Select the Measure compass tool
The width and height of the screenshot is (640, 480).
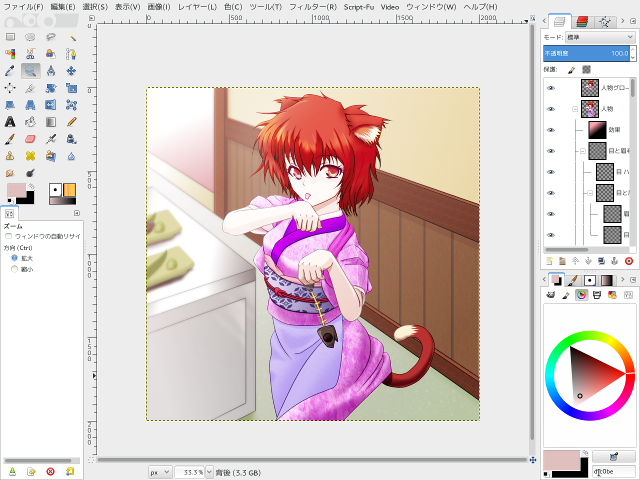(x=51, y=71)
